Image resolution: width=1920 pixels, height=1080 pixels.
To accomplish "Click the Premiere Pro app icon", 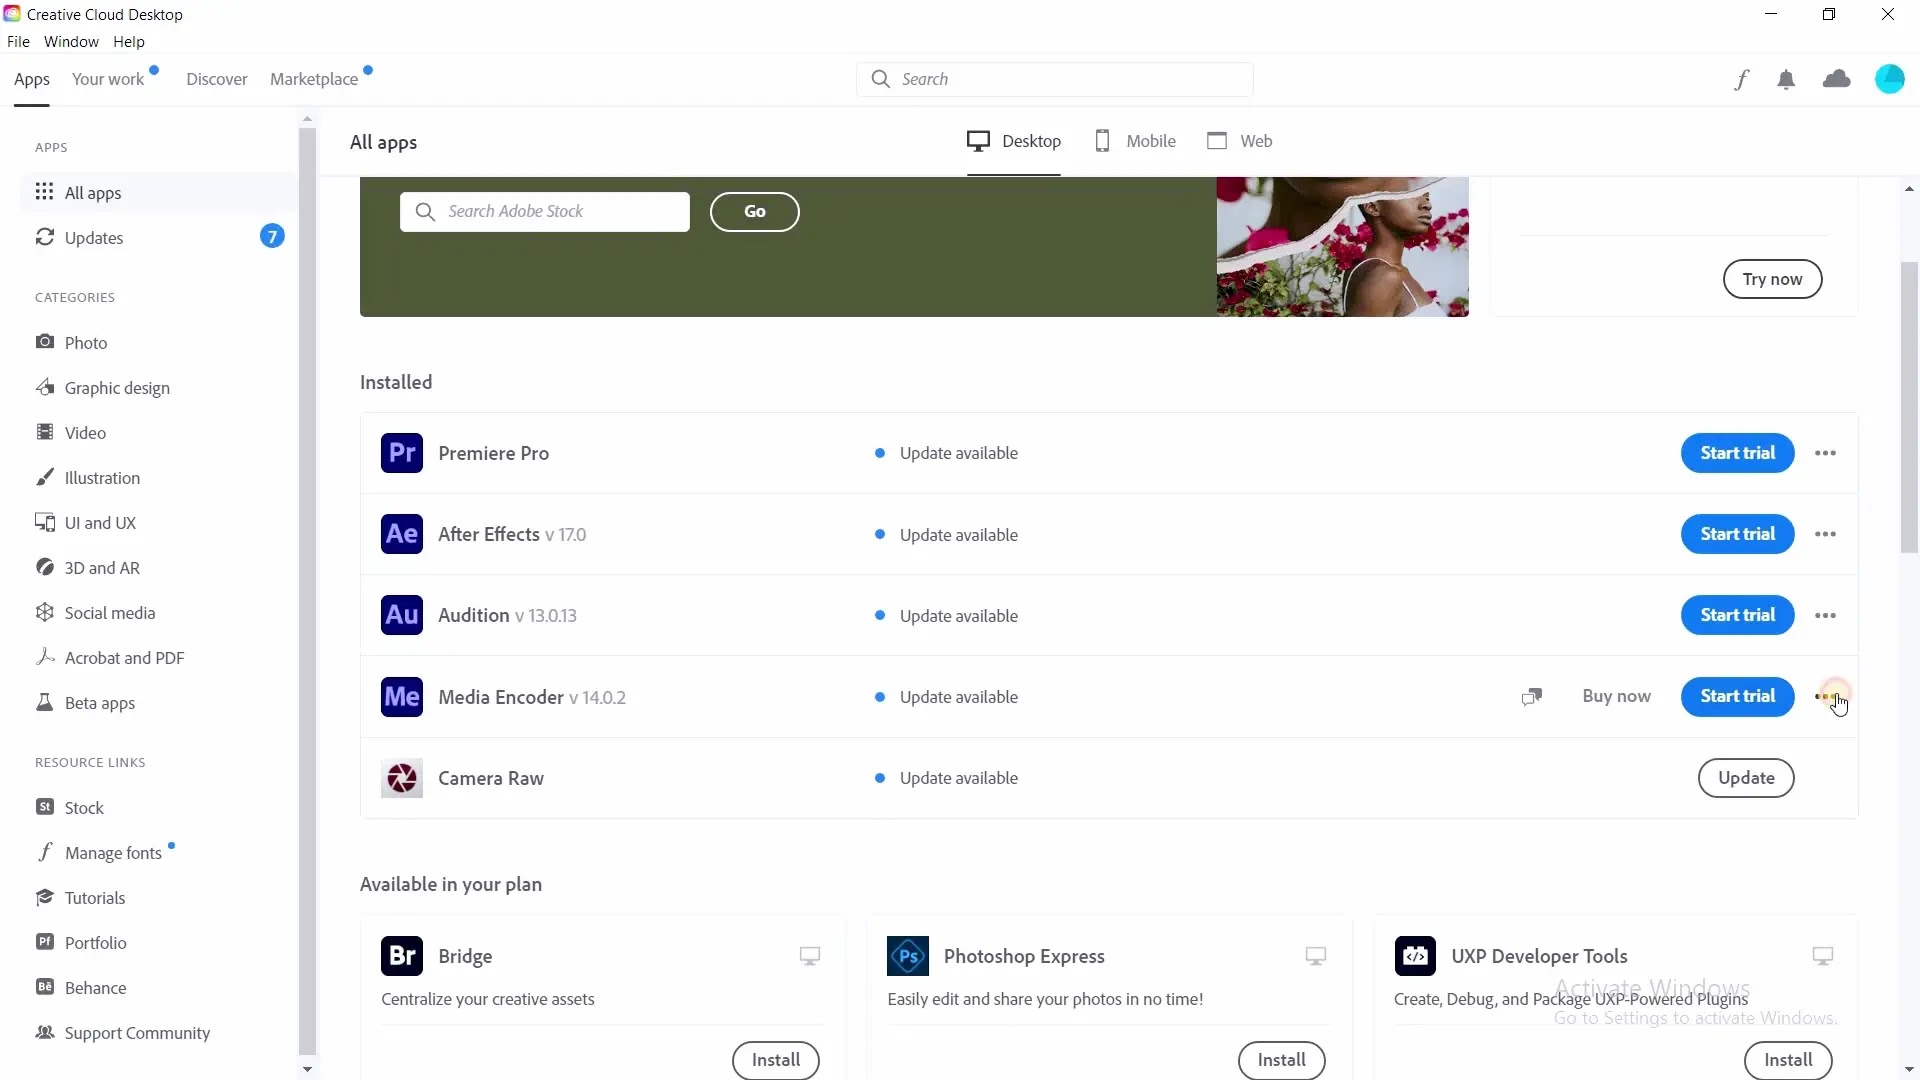I will coord(402,453).
